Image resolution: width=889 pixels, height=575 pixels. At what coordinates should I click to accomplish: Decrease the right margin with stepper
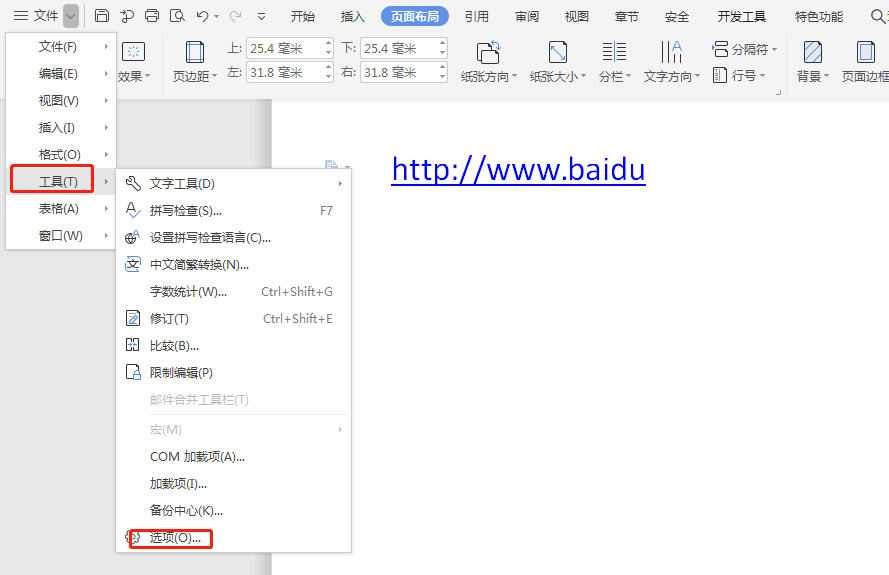click(x=443, y=77)
